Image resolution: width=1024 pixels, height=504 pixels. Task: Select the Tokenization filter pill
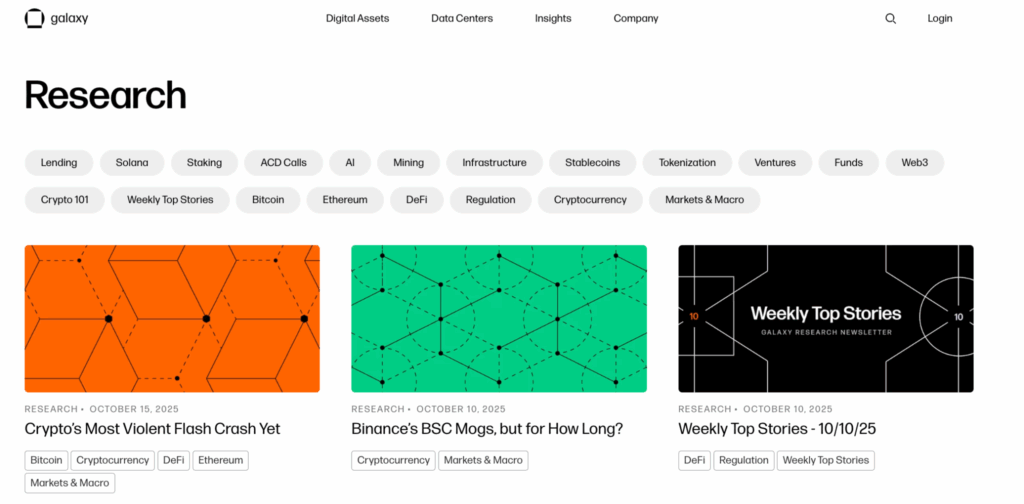687,163
